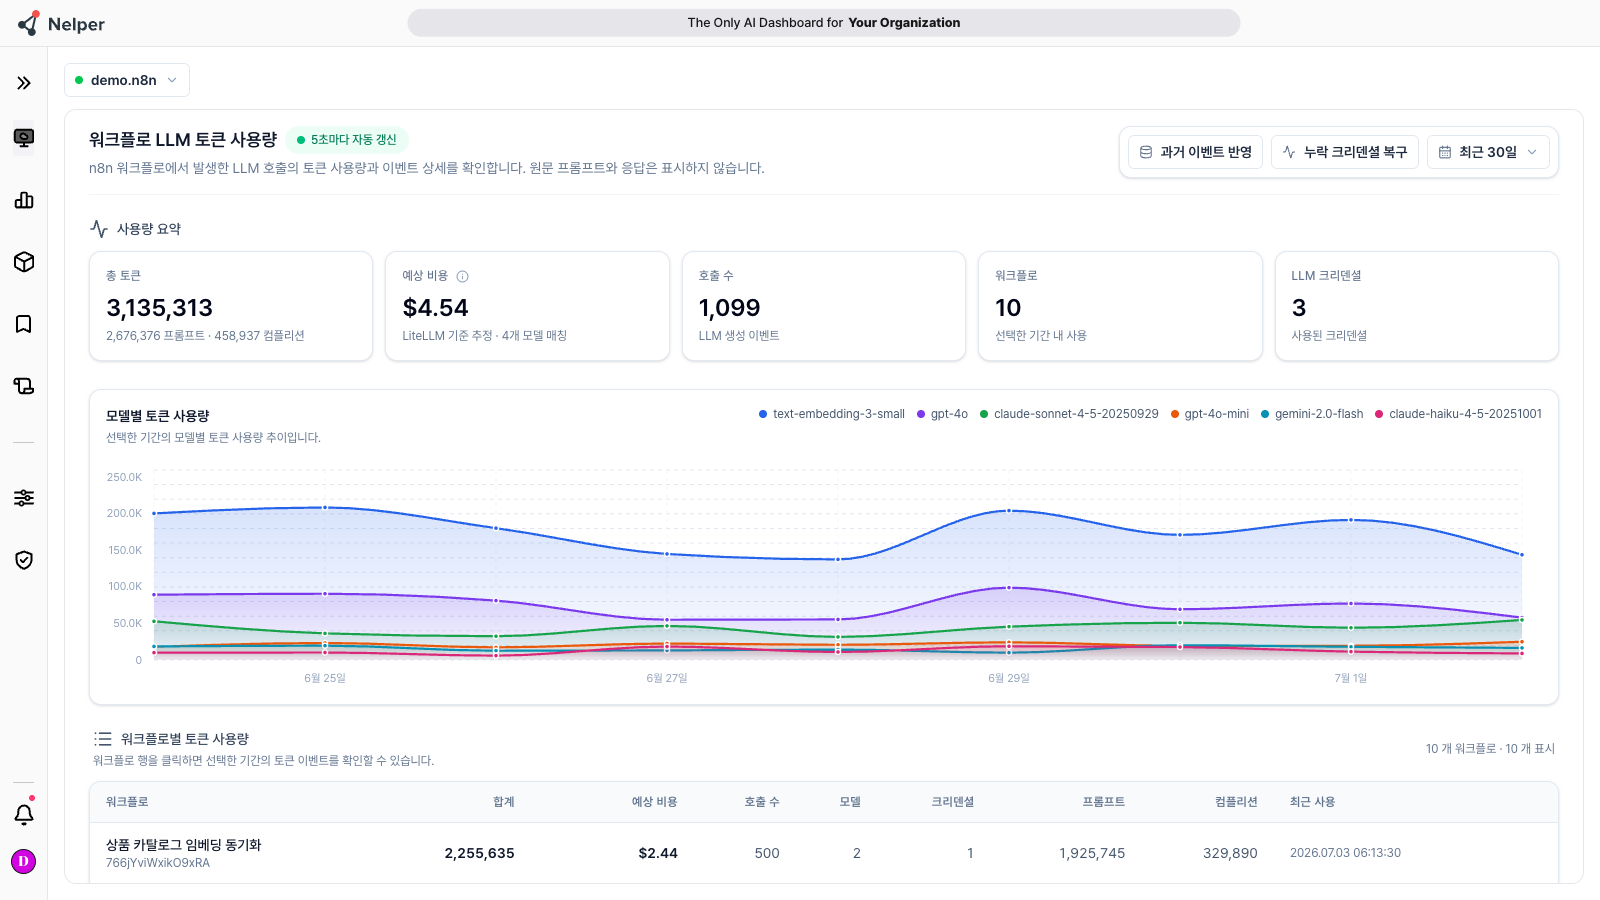Click the 누락 크리덴셜 복구 button
Screen dimensions: 1600x900
(x=1345, y=152)
